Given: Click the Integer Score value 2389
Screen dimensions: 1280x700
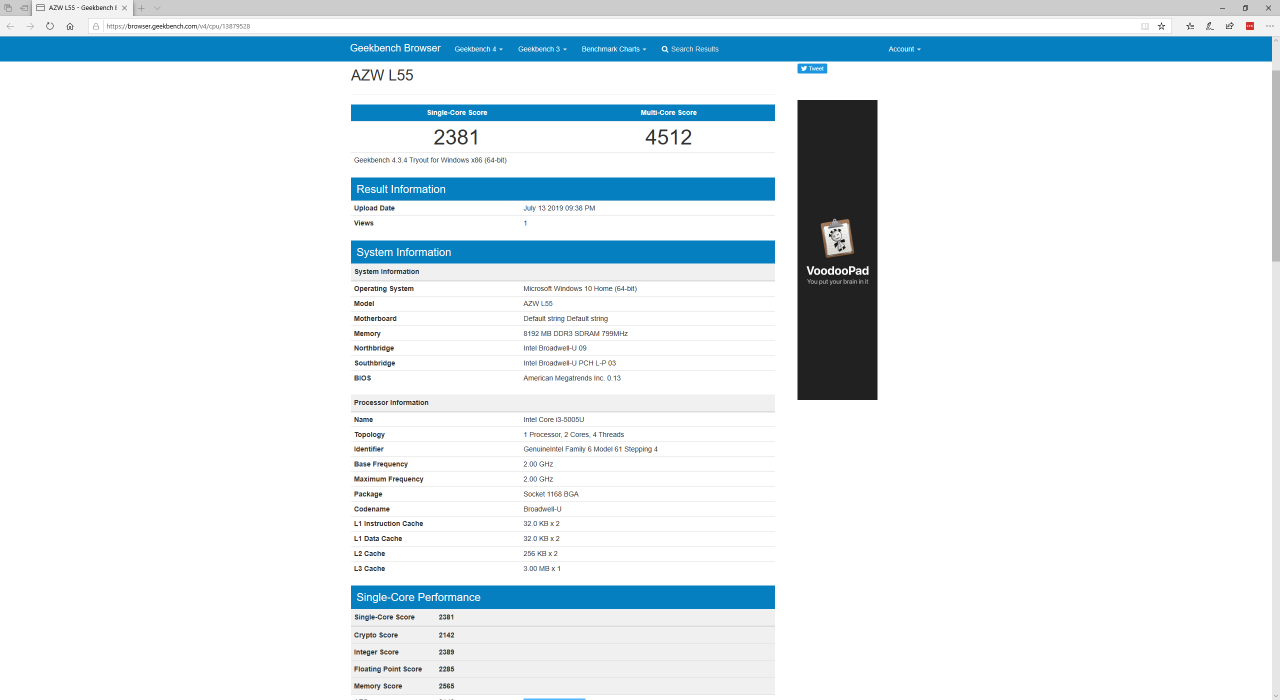Looking at the screenshot, I should click(x=446, y=652).
